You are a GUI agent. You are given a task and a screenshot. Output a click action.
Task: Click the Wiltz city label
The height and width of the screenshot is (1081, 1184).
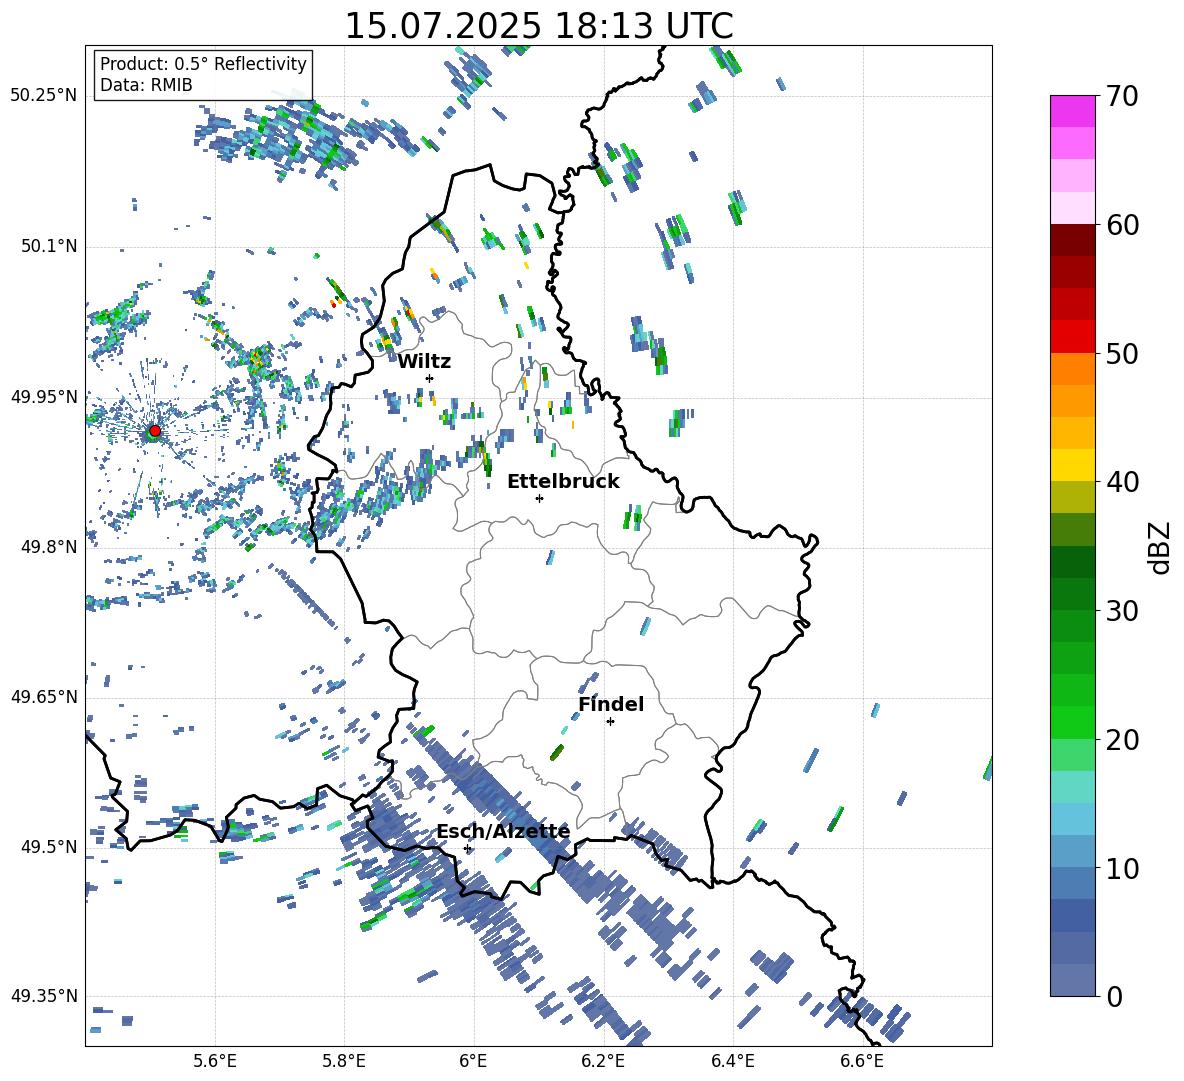tap(424, 362)
